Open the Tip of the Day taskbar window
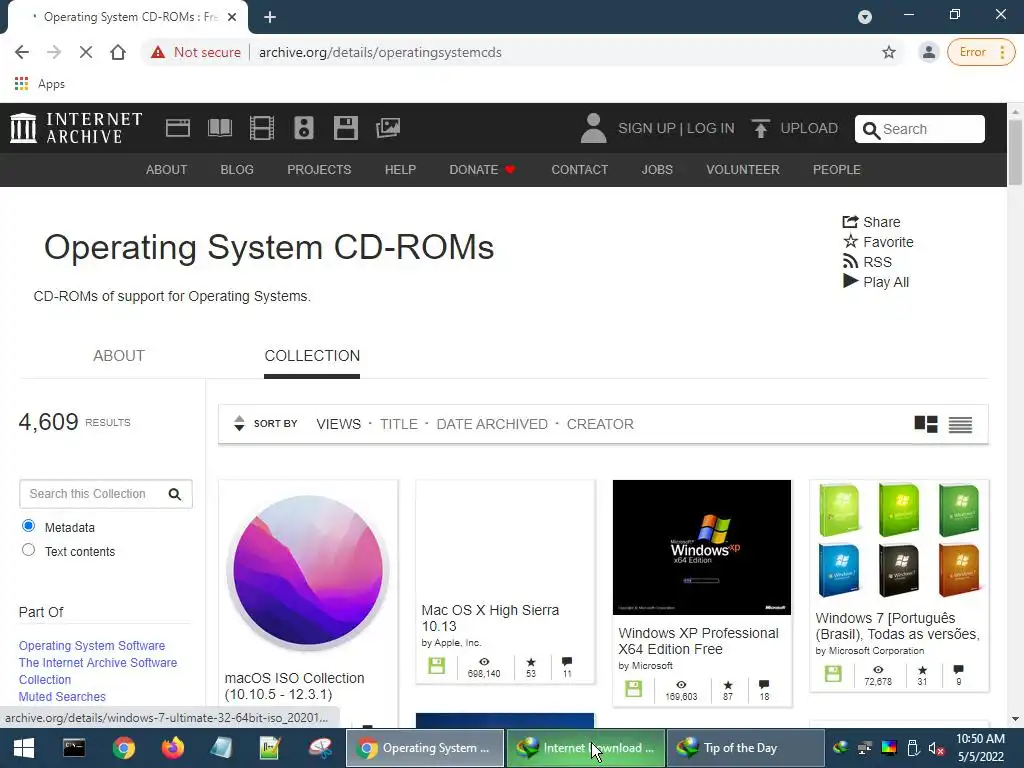1024x768 pixels. (x=746, y=748)
